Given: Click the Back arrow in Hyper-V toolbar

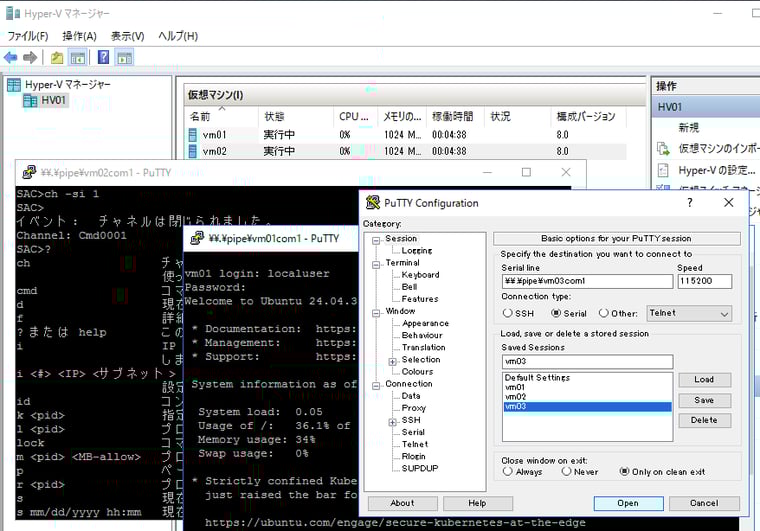Looking at the screenshot, I should point(10,58).
